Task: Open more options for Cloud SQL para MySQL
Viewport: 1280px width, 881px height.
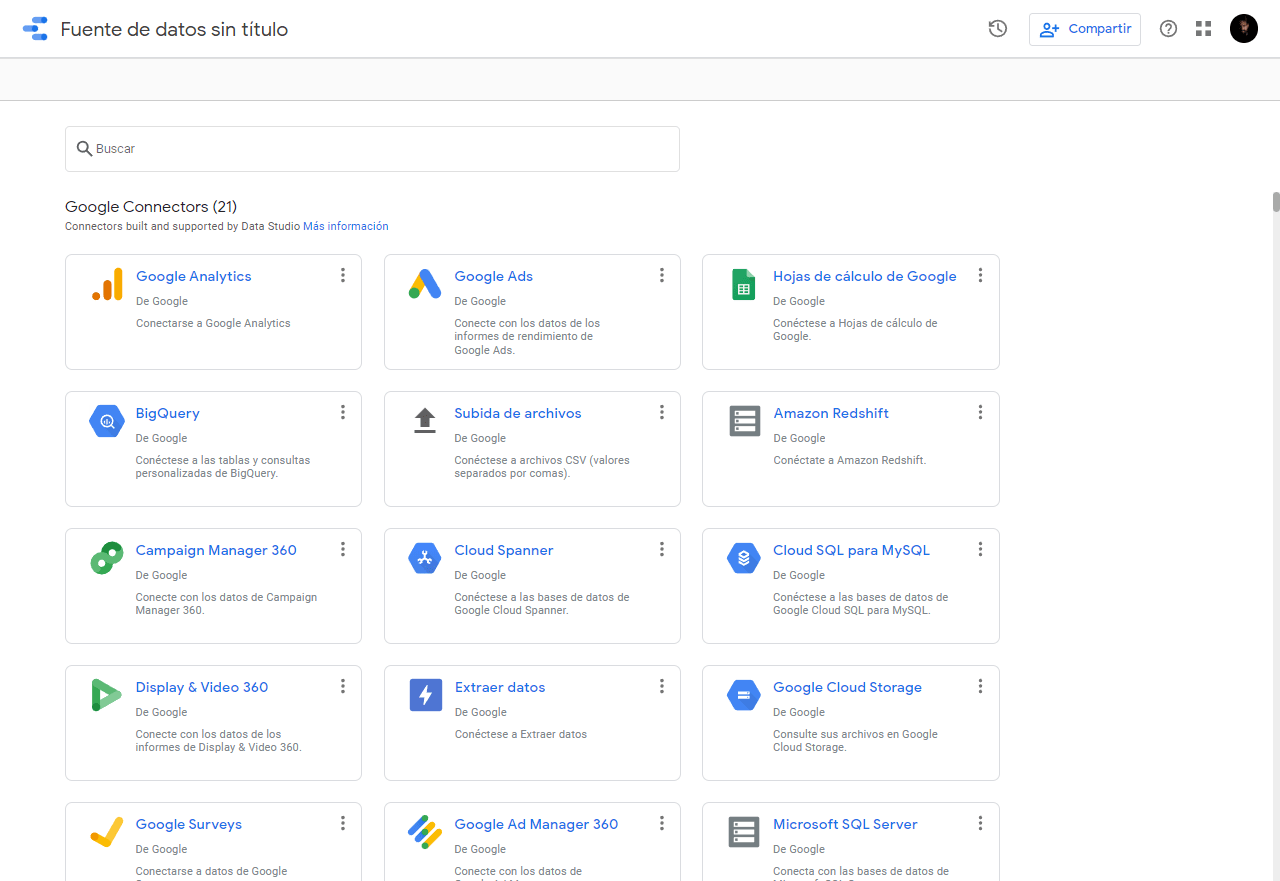Action: tap(981, 549)
